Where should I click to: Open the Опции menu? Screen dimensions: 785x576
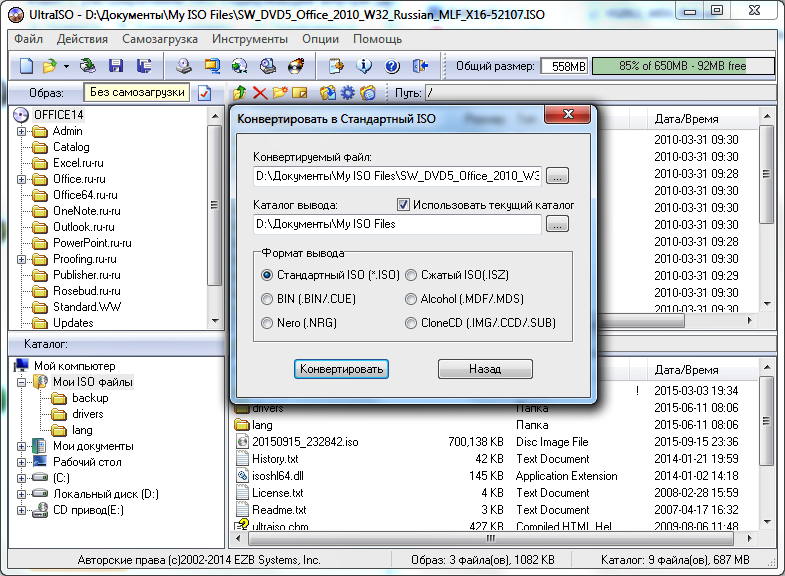(320, 39)
